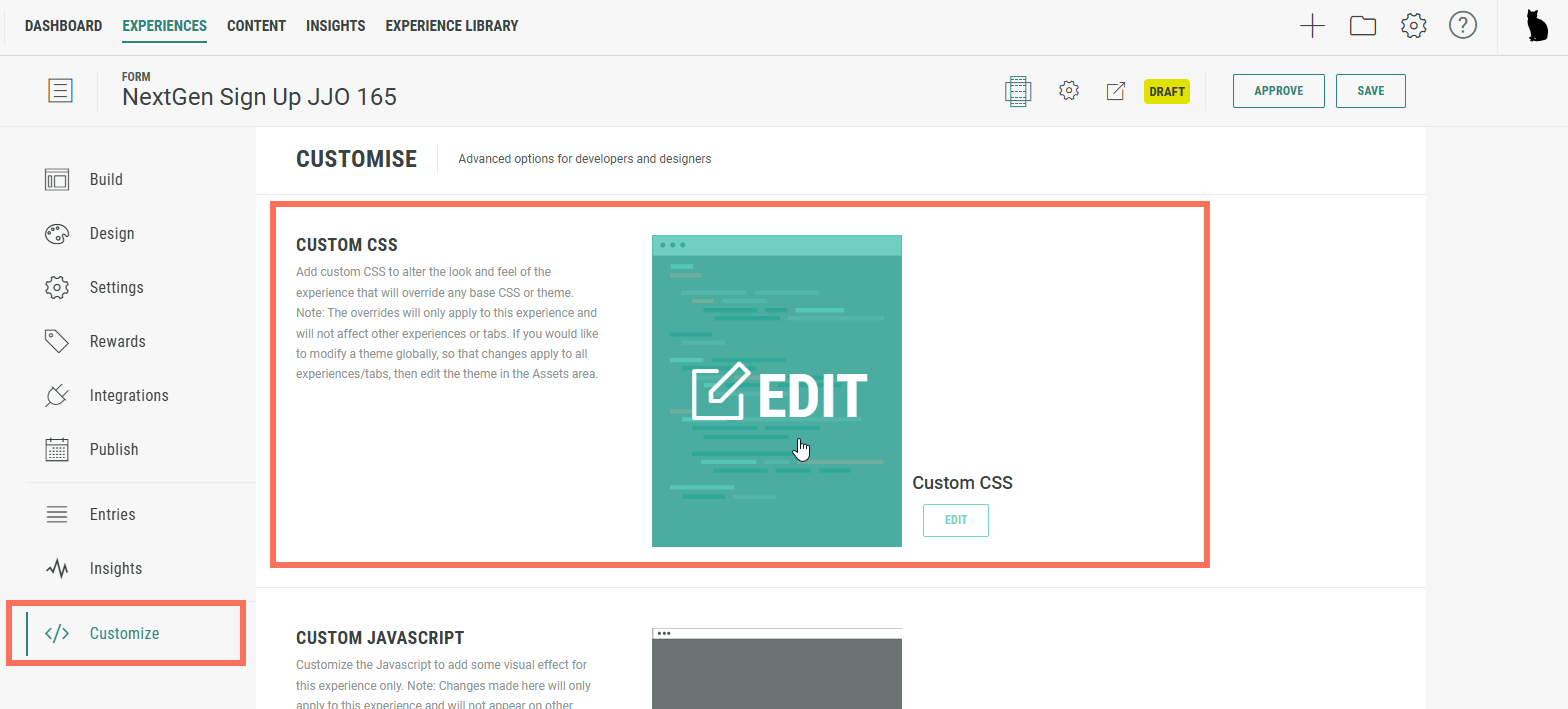
Task: Open the Content tab
Action: (x=256, y=26)
